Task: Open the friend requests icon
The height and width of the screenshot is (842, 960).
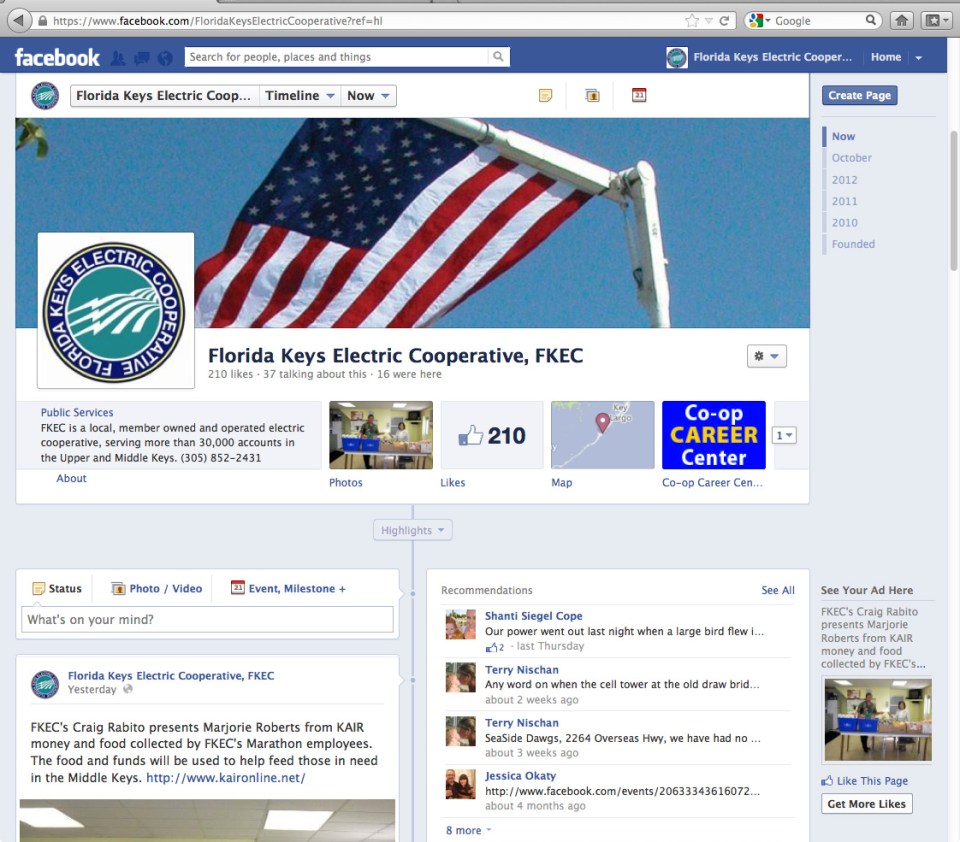Action: click(x=118, y=58)
